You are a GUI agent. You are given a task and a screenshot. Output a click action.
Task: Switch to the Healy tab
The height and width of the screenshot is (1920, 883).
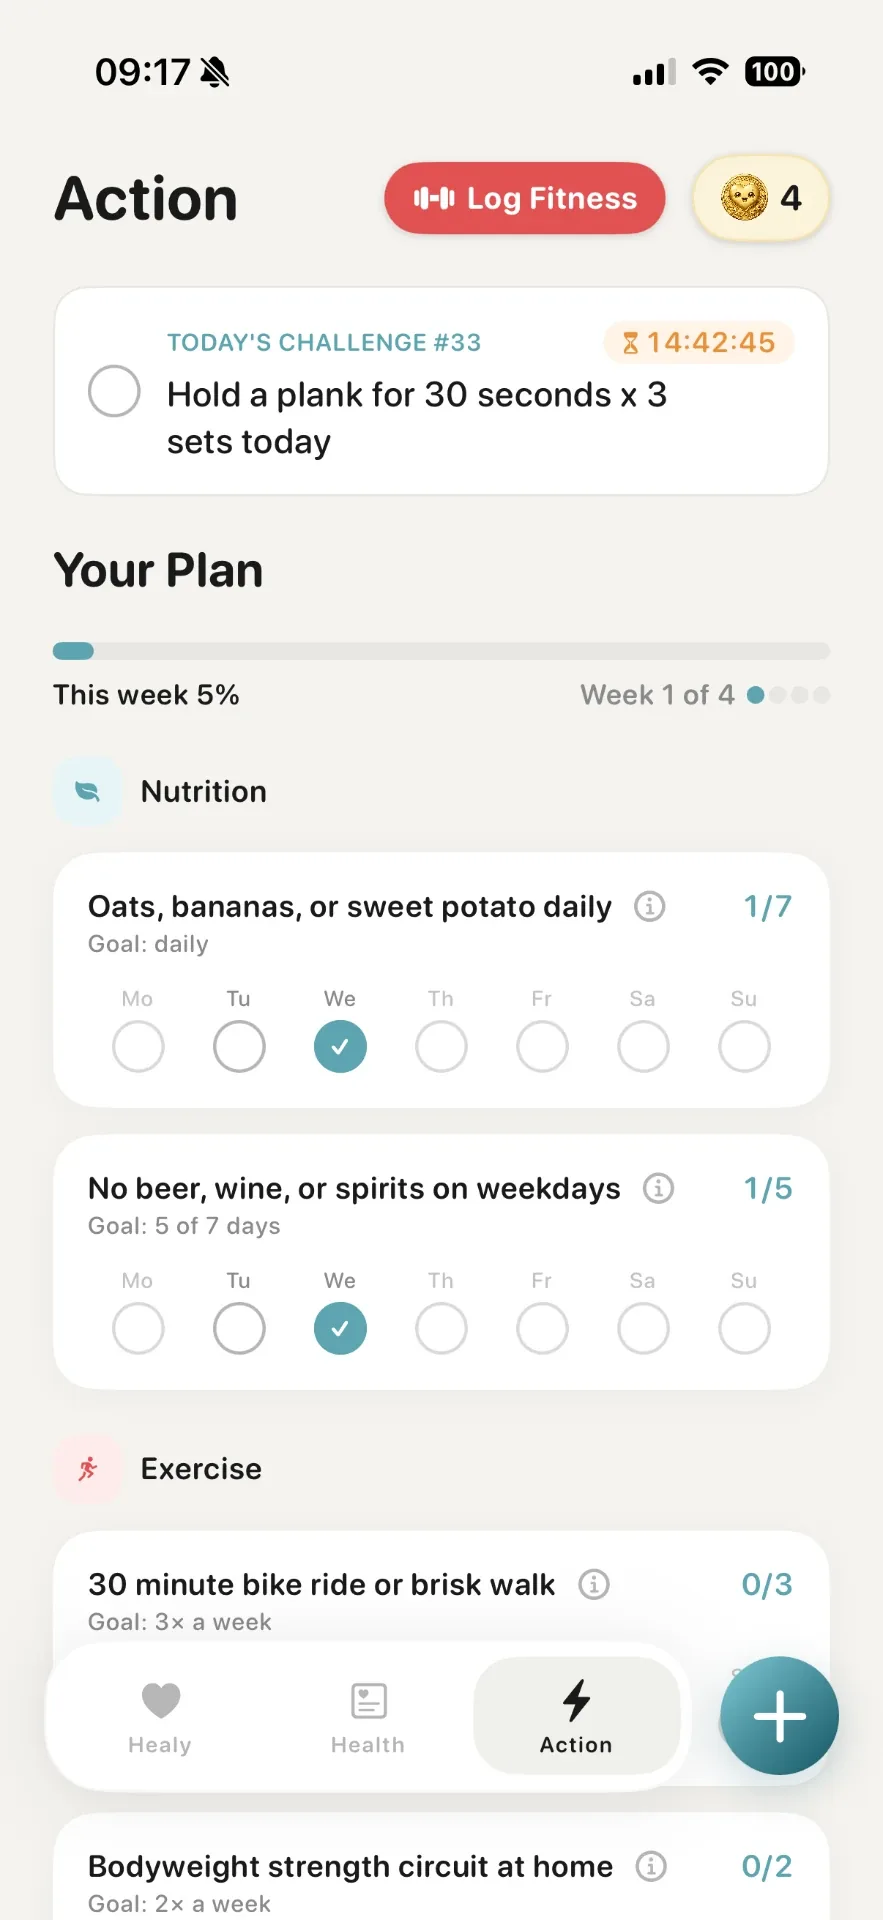[160, 1718]
